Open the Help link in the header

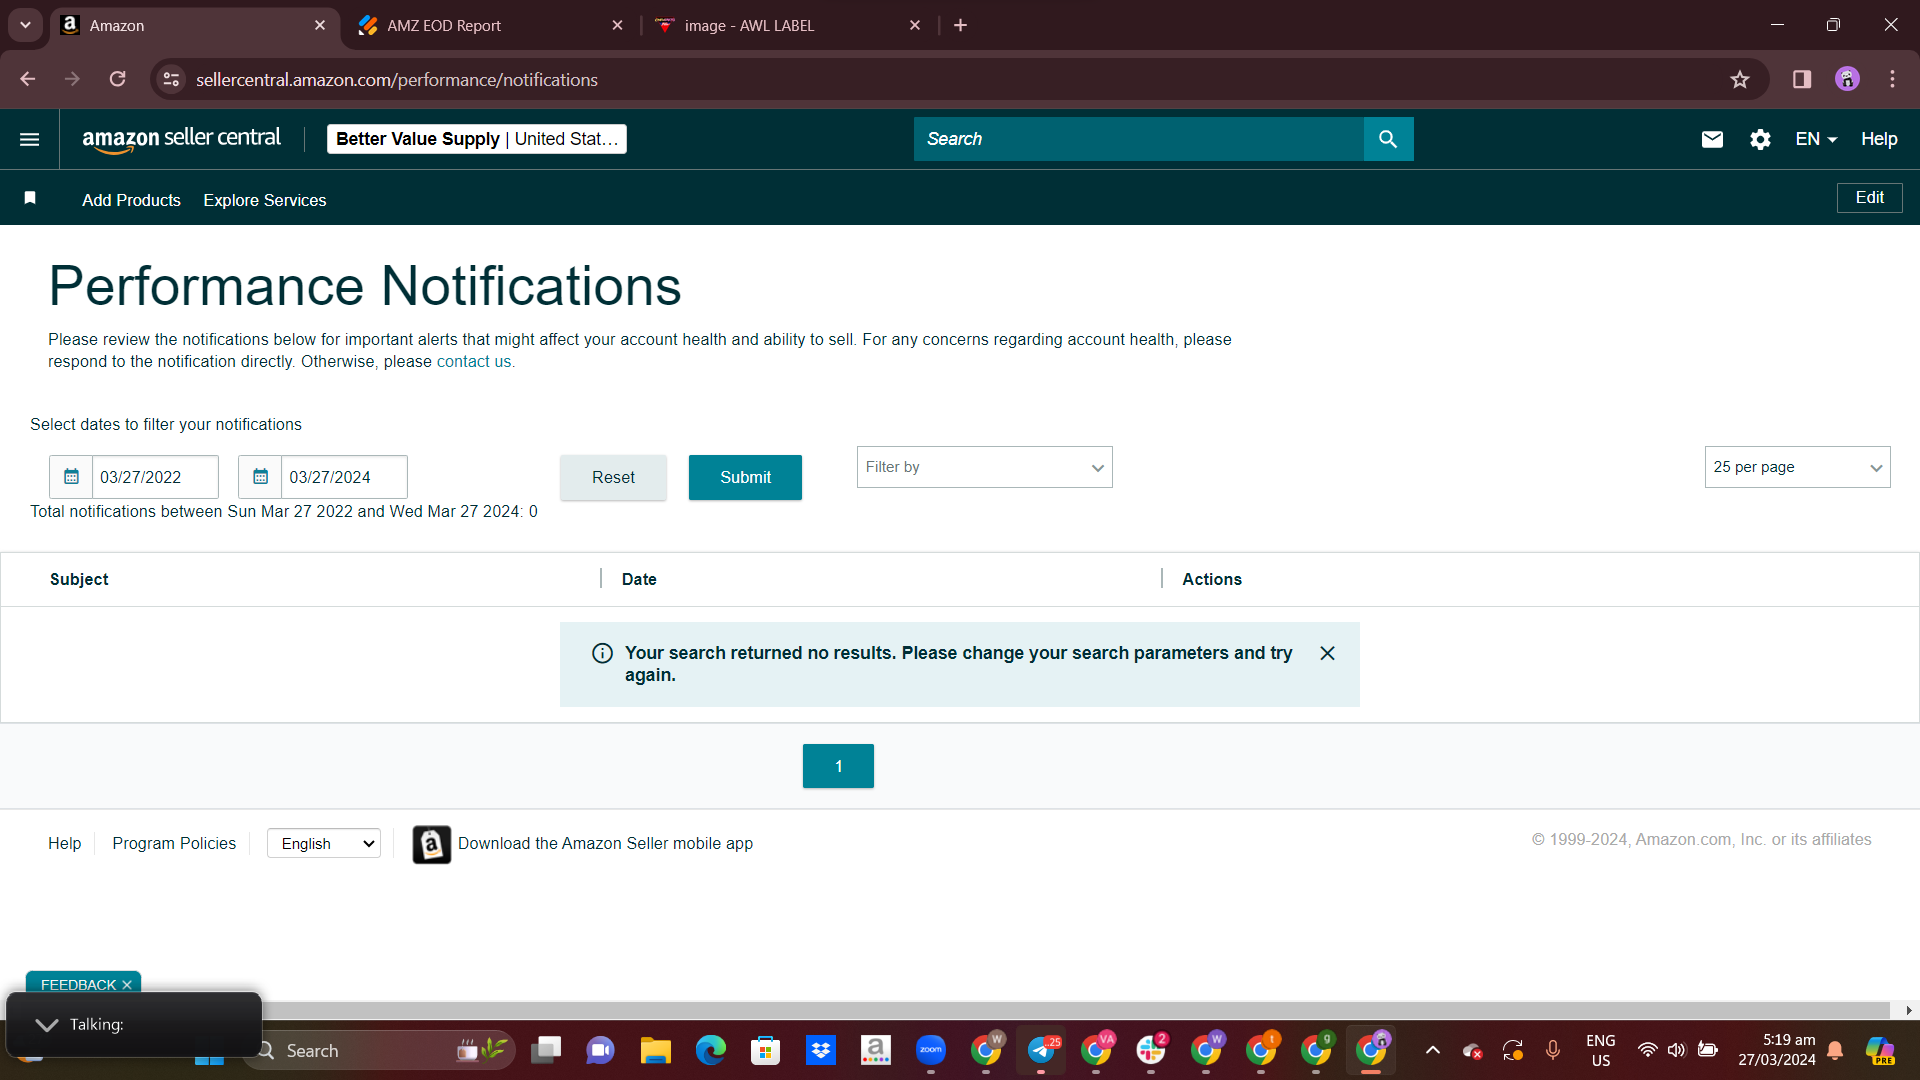[1879, 139]
